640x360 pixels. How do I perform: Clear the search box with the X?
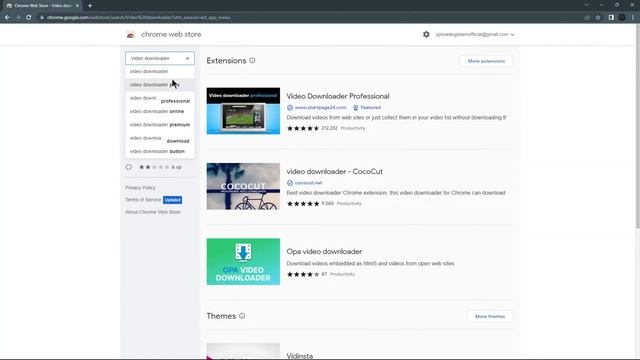[187, 58]
